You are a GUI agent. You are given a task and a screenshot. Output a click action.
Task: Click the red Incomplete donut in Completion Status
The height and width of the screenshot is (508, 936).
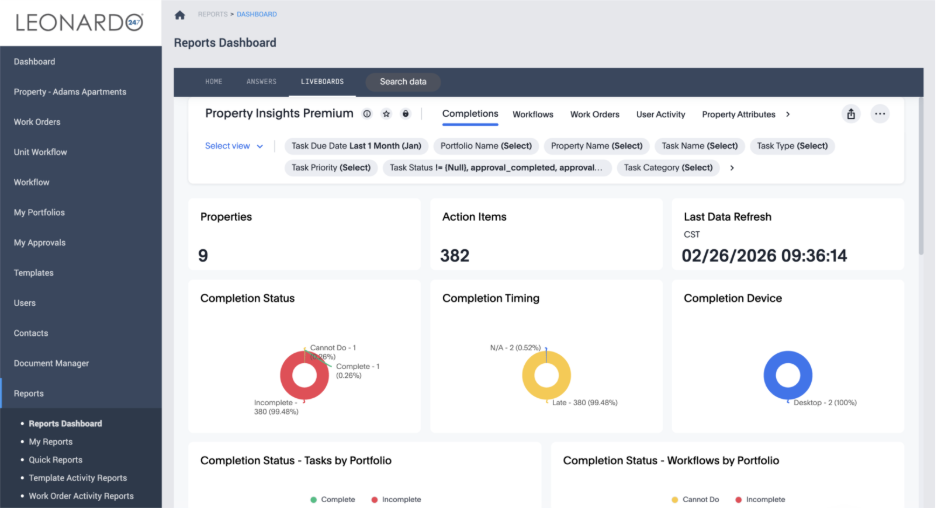click(288, 377)
